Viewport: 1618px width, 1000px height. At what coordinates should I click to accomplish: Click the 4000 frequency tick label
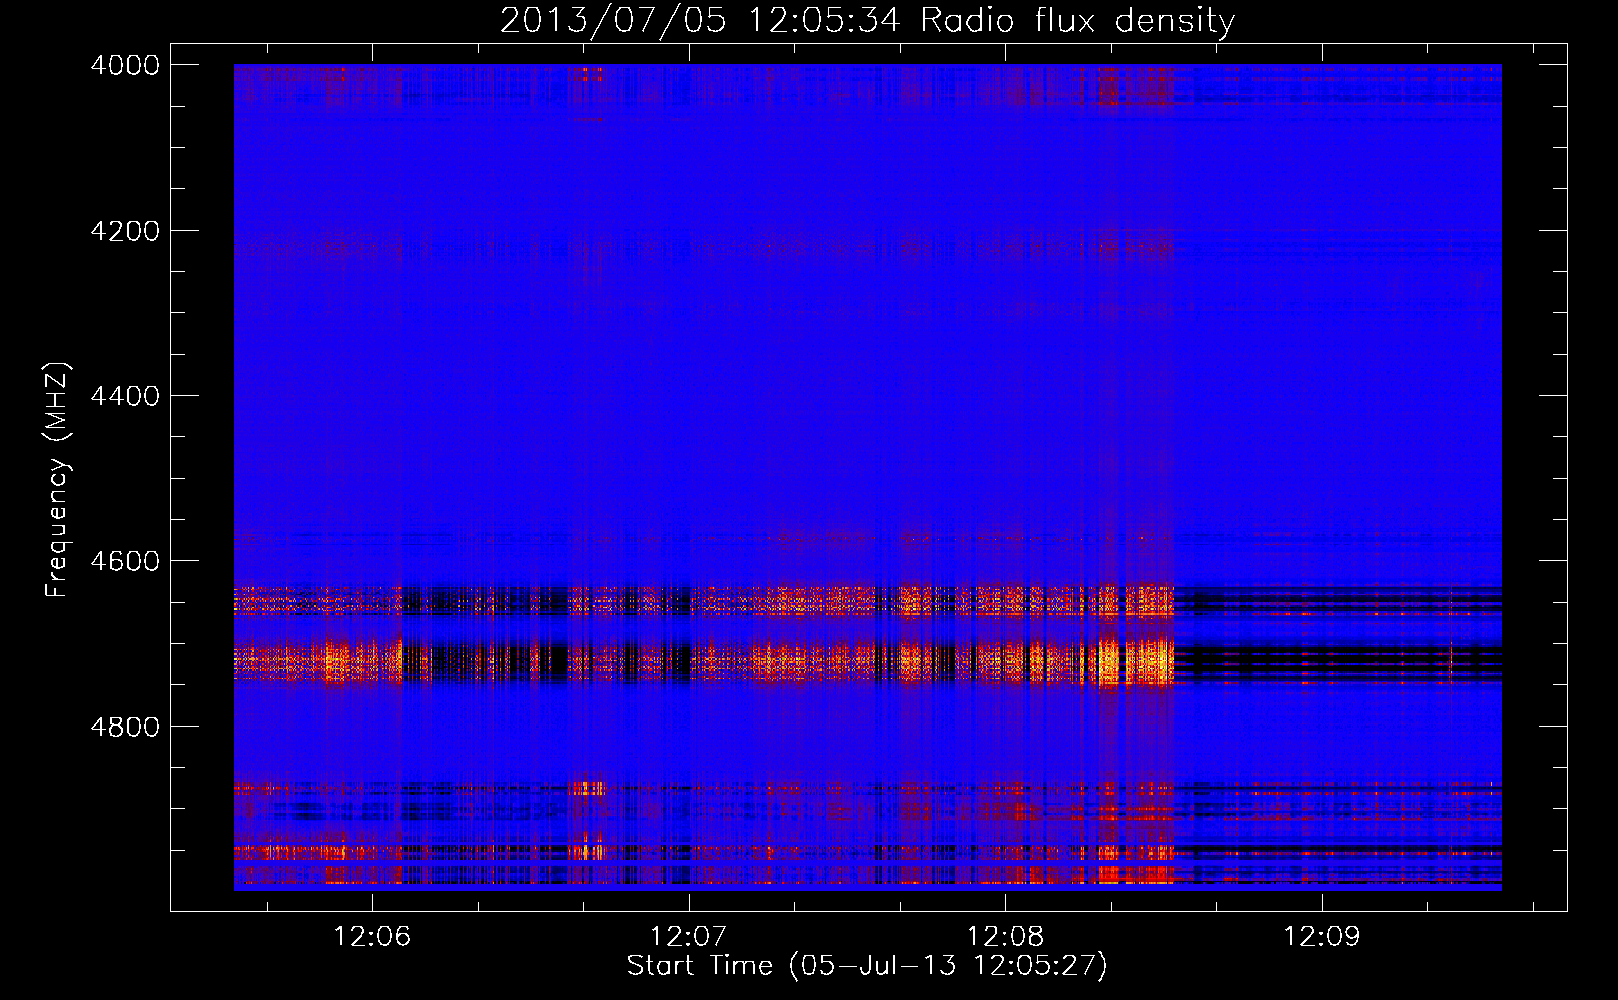click(x=125, y=65)
